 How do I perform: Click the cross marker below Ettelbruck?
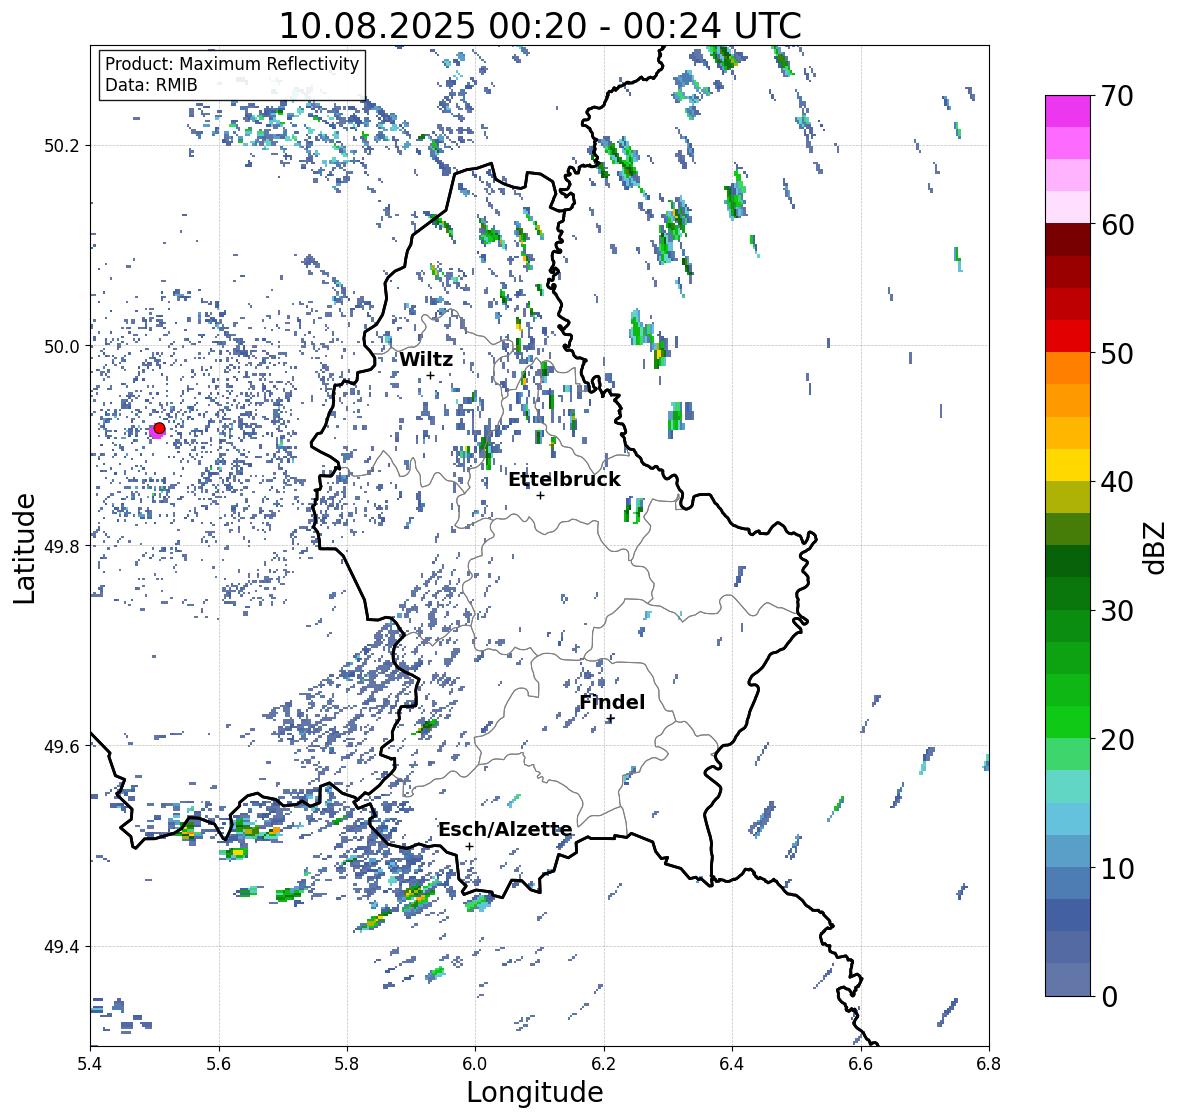[540, 495]
